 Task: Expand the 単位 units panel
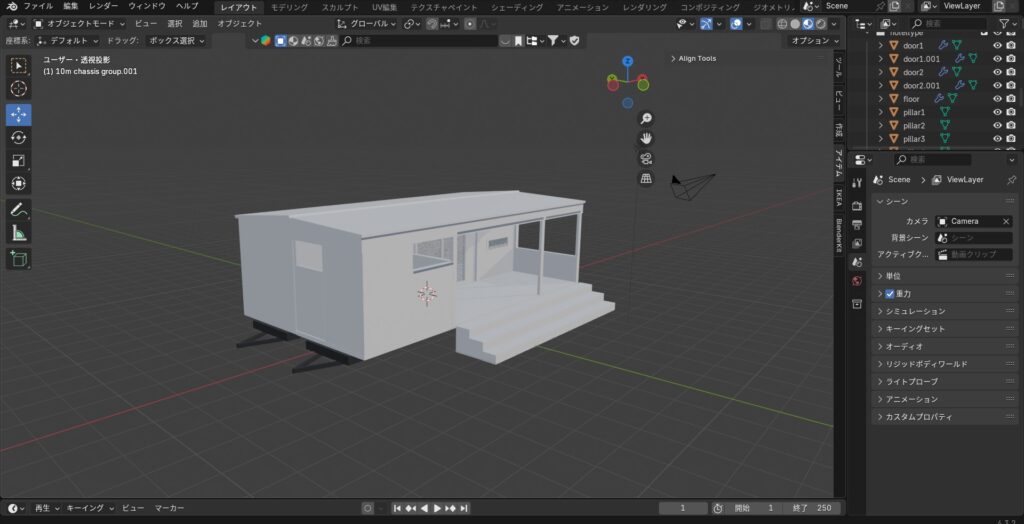click(x=893, y=276)
